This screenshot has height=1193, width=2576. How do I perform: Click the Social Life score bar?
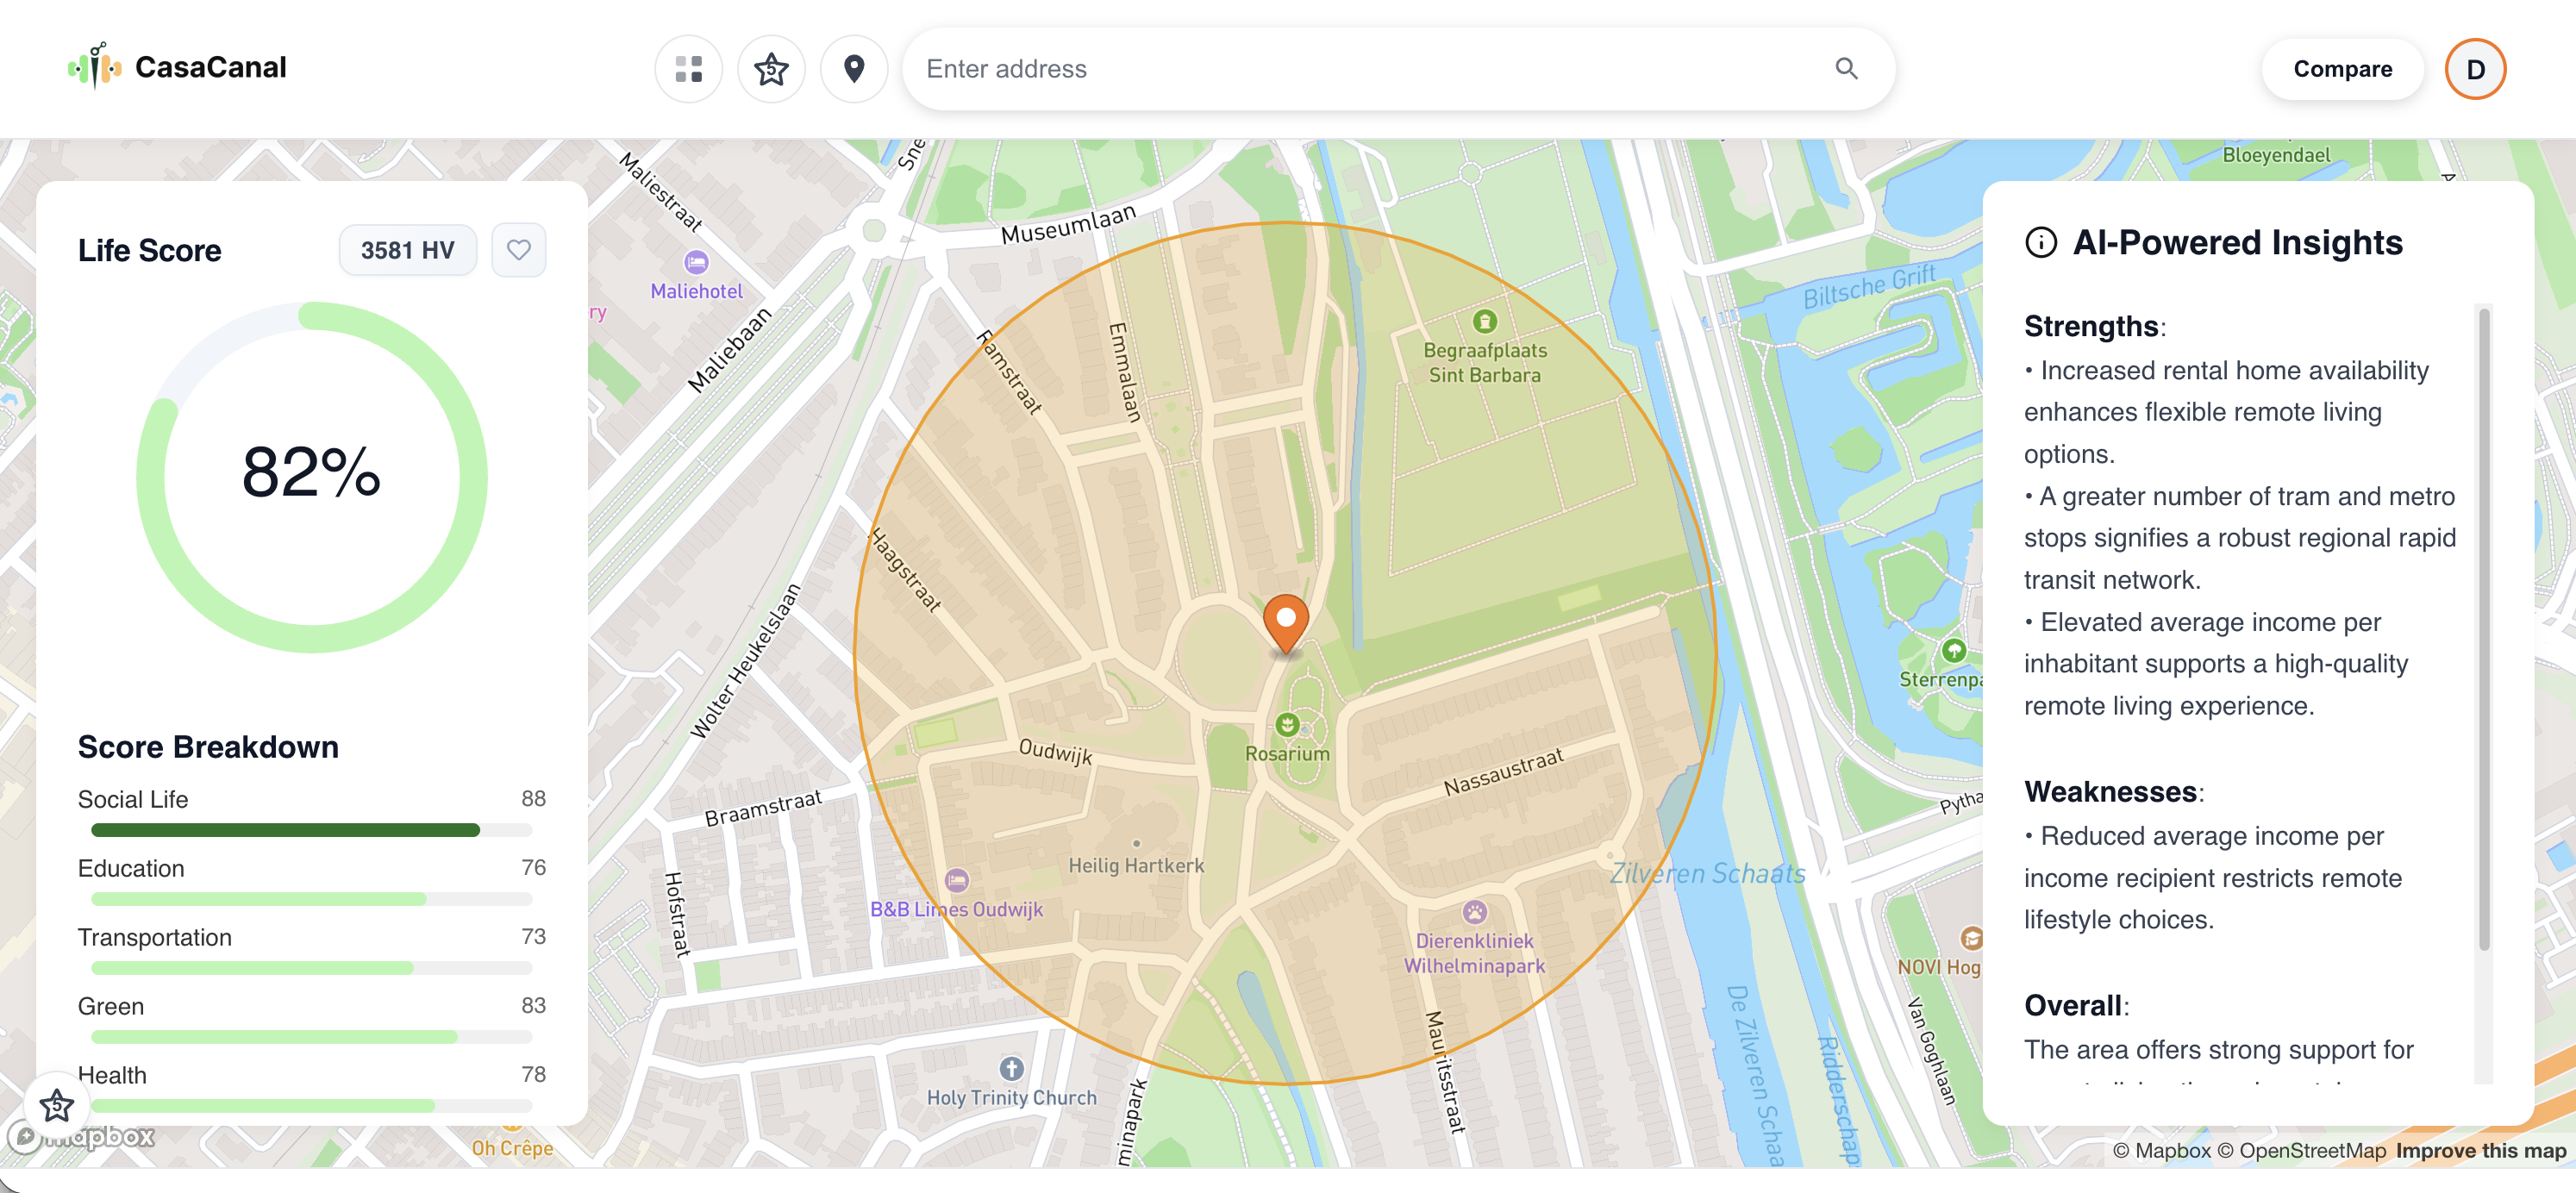pos(311,830)
